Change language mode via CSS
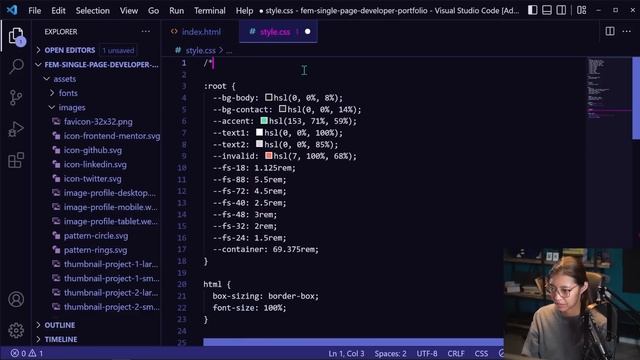 (481, 353)
